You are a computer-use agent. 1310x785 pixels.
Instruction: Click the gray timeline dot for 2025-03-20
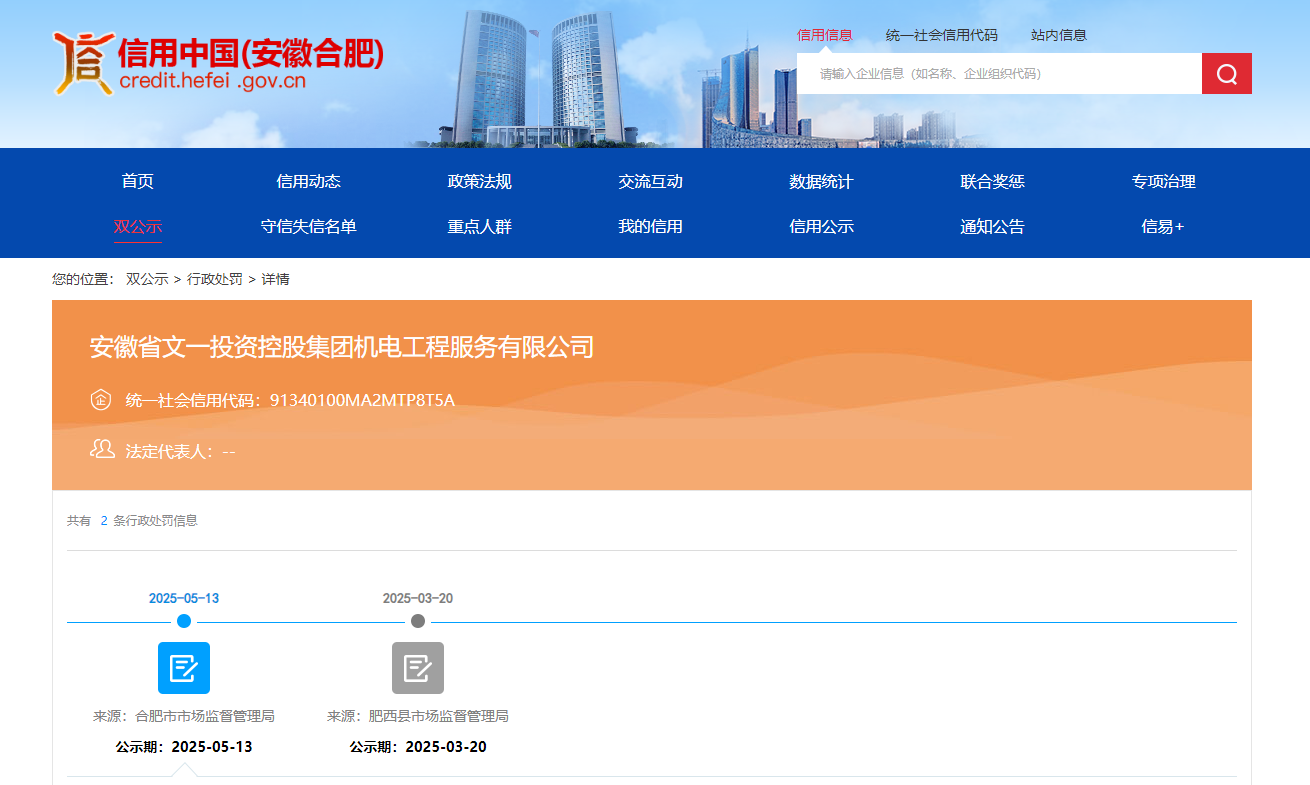[418, 621]
